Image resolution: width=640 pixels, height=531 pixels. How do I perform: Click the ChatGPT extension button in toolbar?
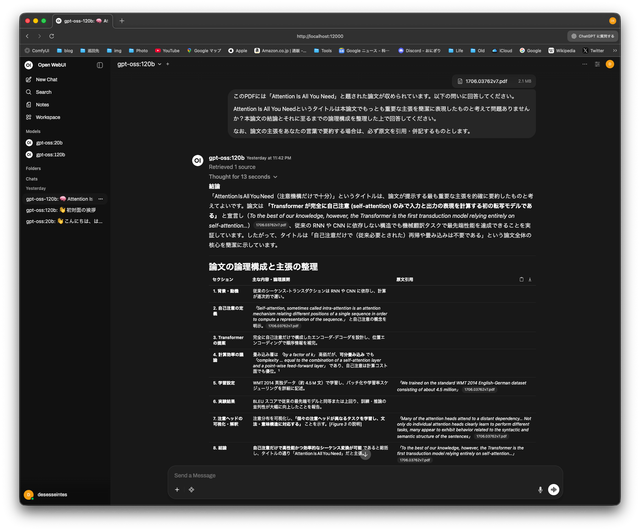tap(593, 36)
